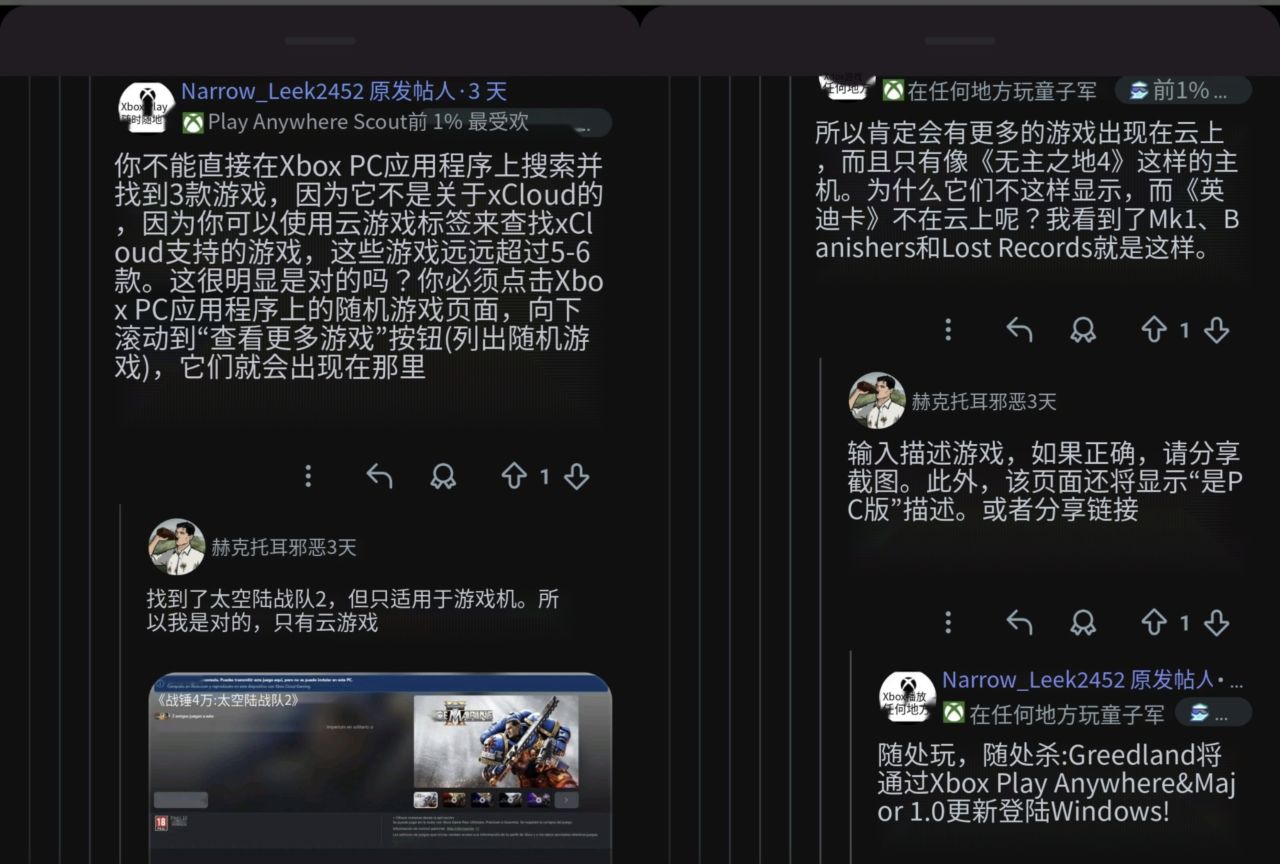Upvote the 无主之地4 comment

click(1154, 329)
